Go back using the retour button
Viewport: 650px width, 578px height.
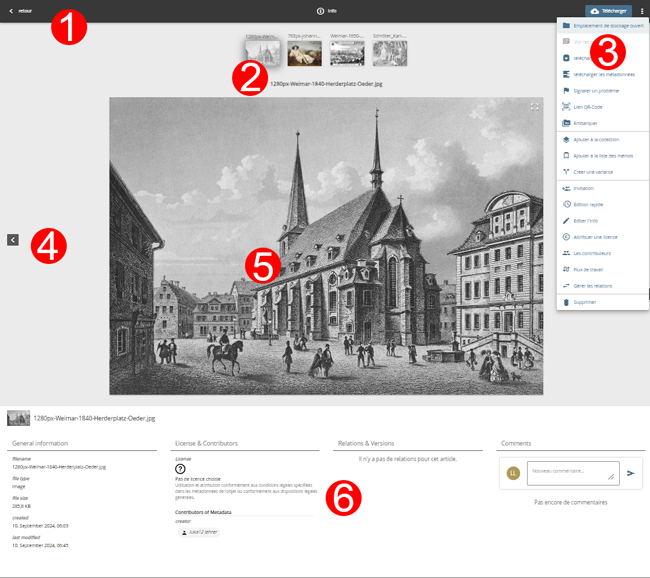click(x=20, y=11)
